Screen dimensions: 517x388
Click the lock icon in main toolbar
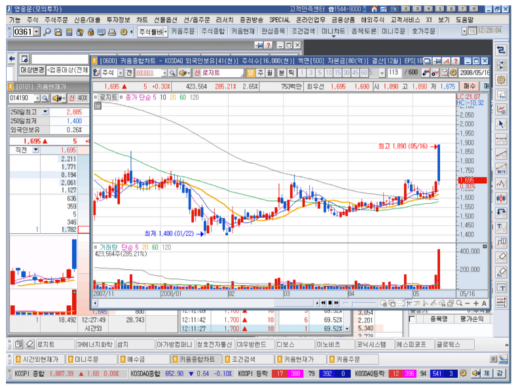click(x=91, y=32)
